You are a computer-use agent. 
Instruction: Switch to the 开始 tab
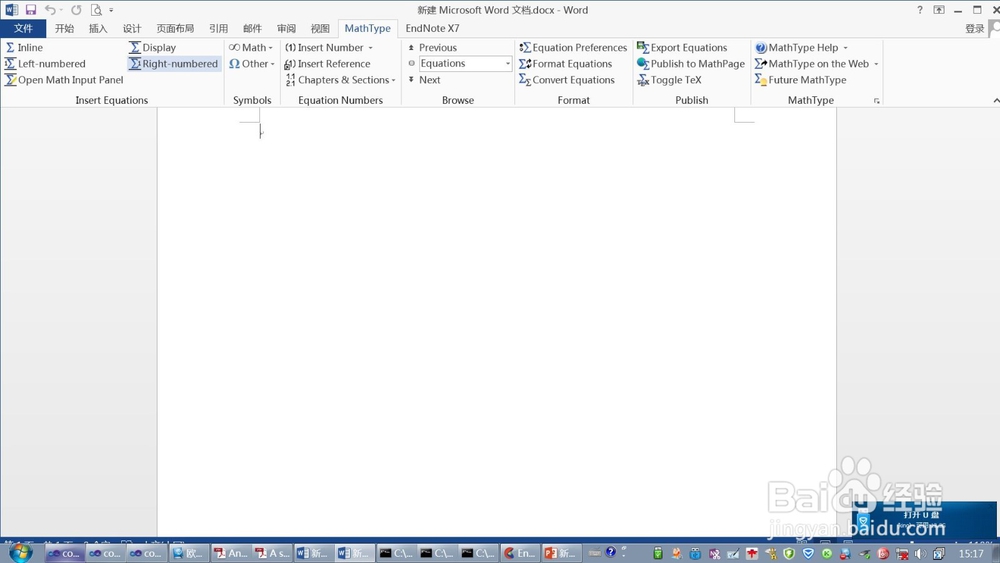point(64,28)
